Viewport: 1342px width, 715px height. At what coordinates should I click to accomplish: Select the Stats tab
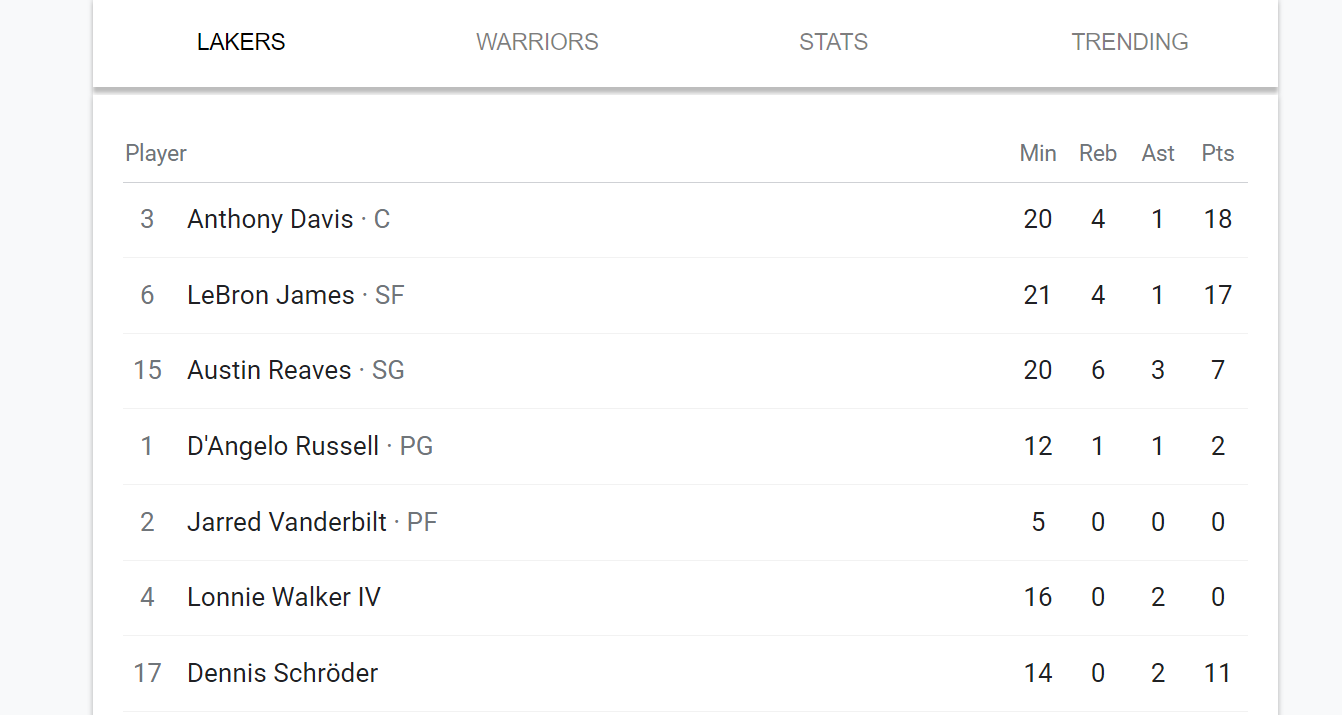click(833, 42)
